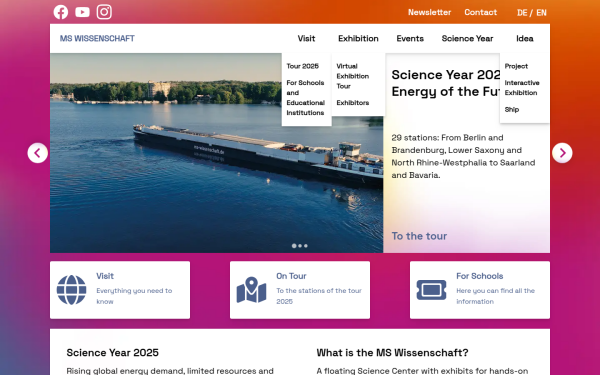Select Tour 2025 submenu entry
The height and width of the screenshot is (375, 600).
point(302,66)
